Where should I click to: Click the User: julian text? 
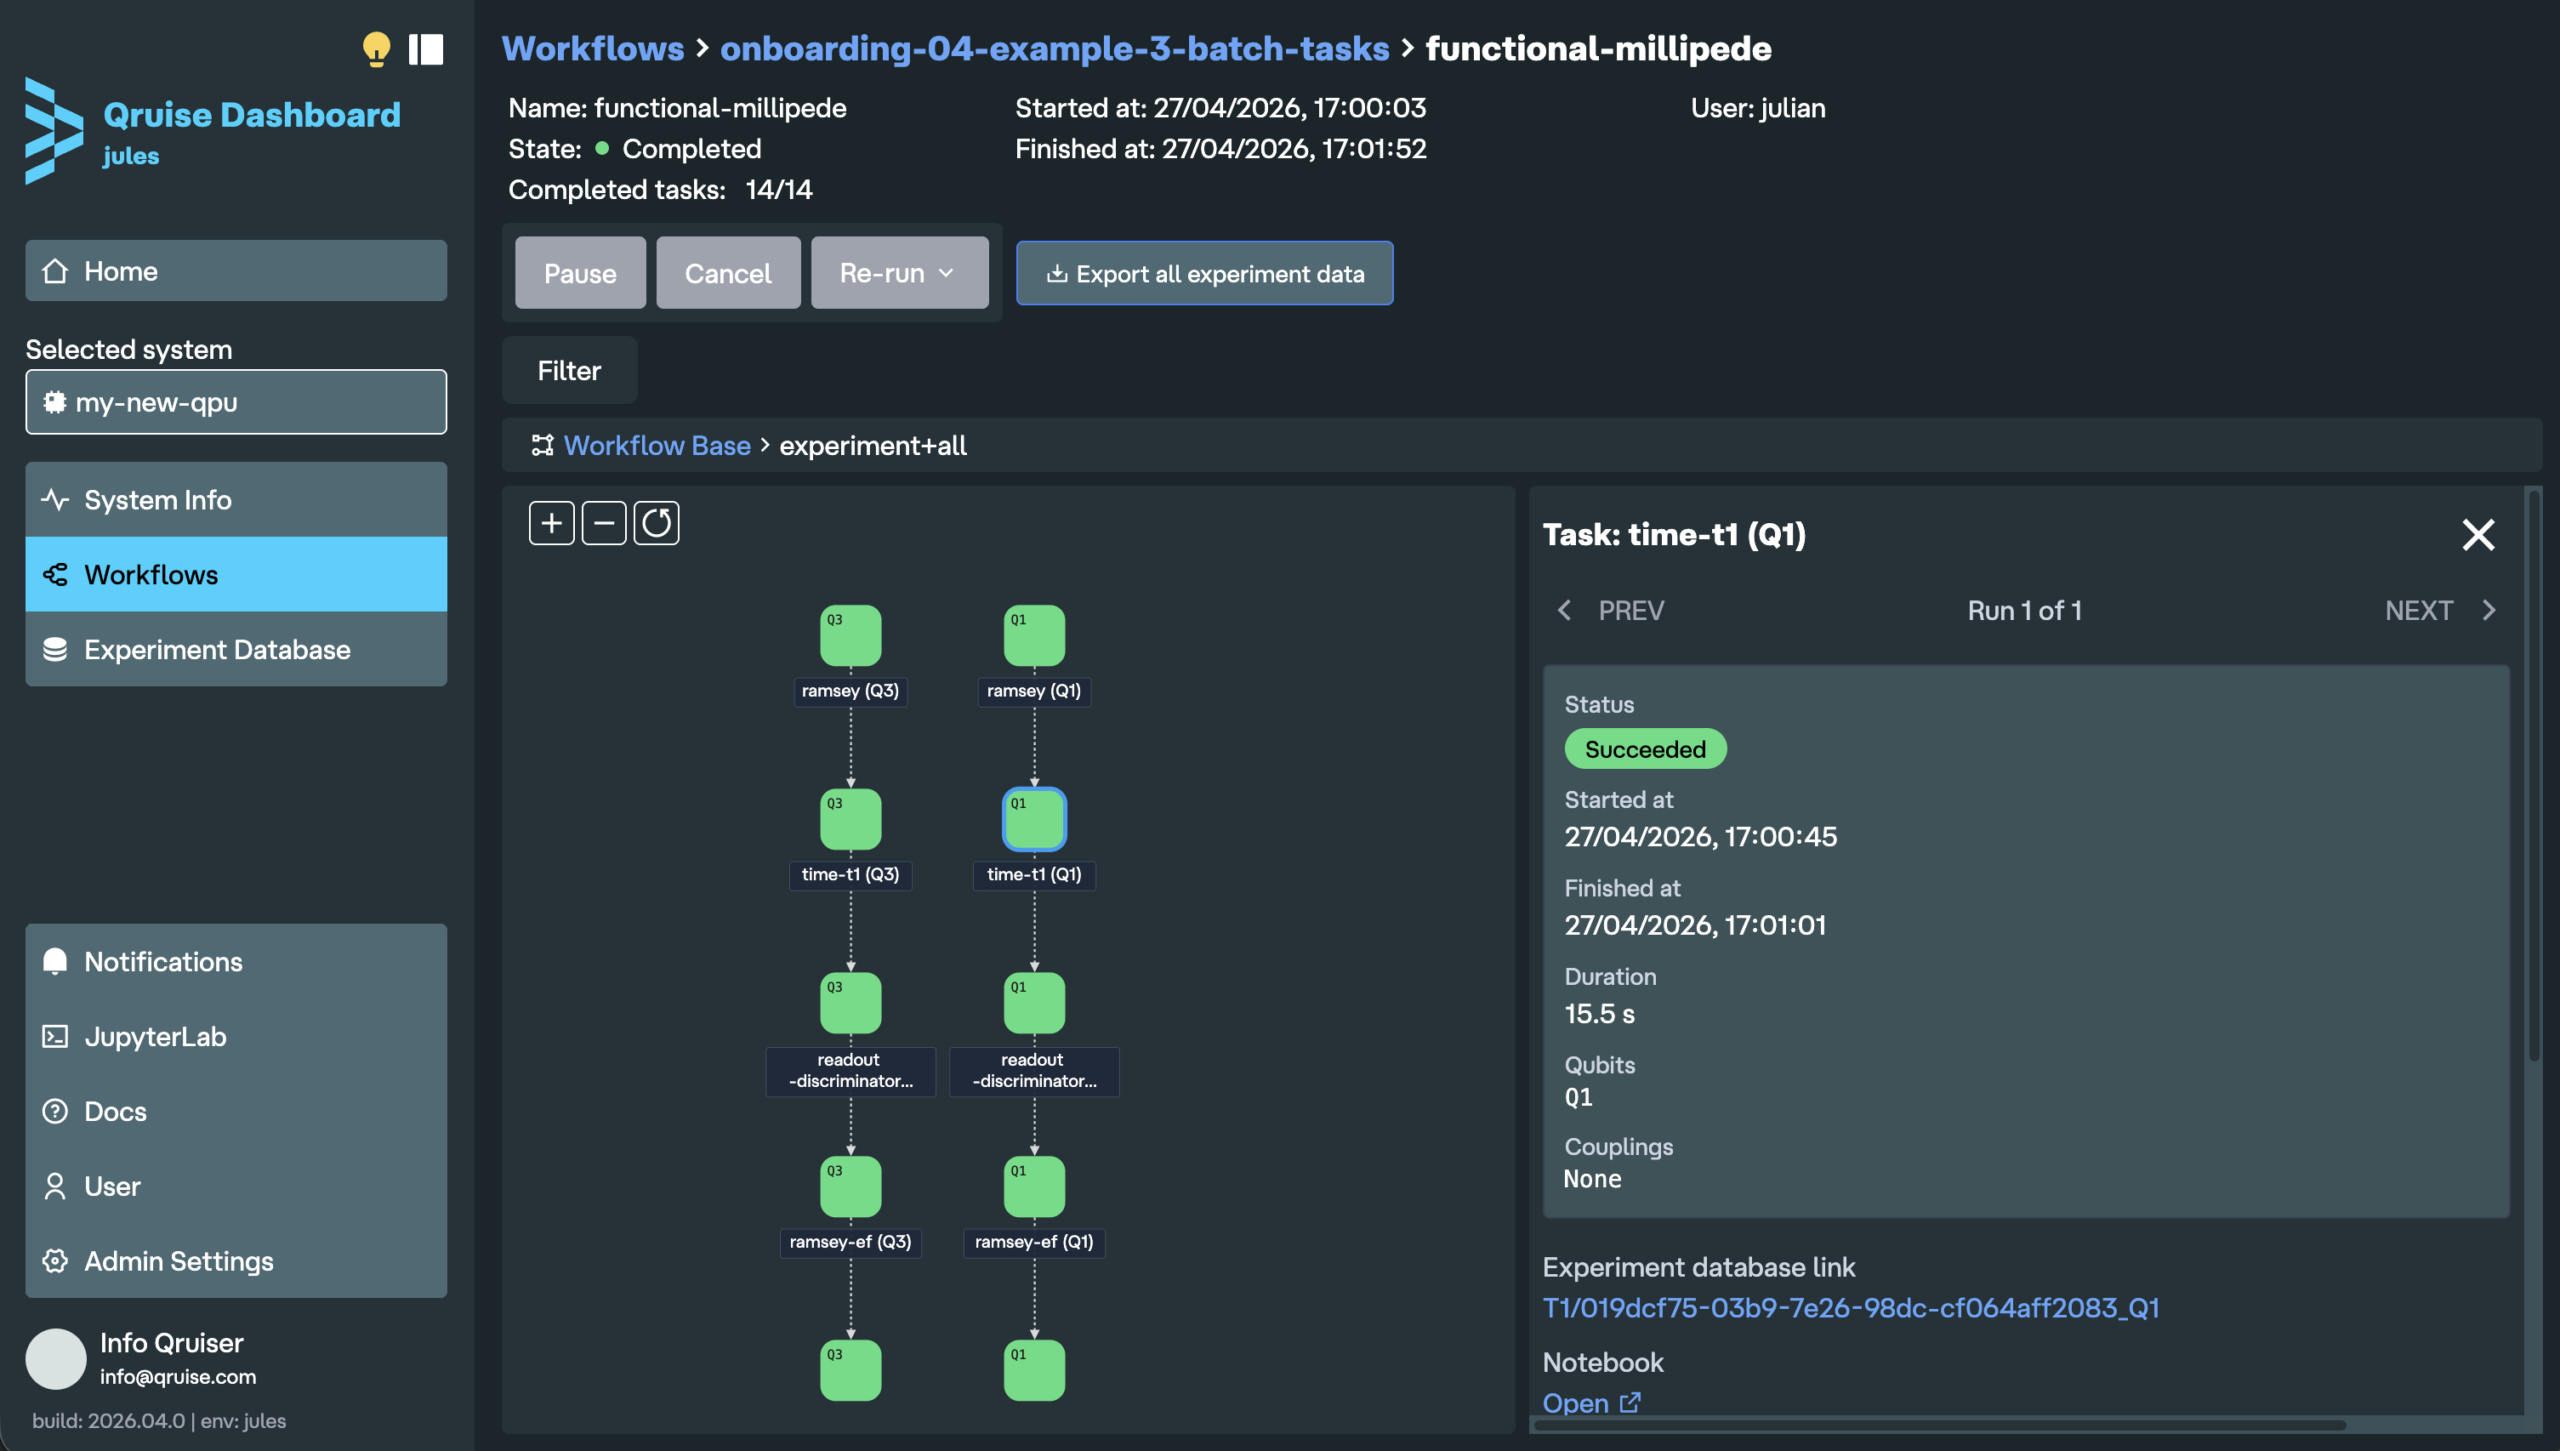[1758, 108]
